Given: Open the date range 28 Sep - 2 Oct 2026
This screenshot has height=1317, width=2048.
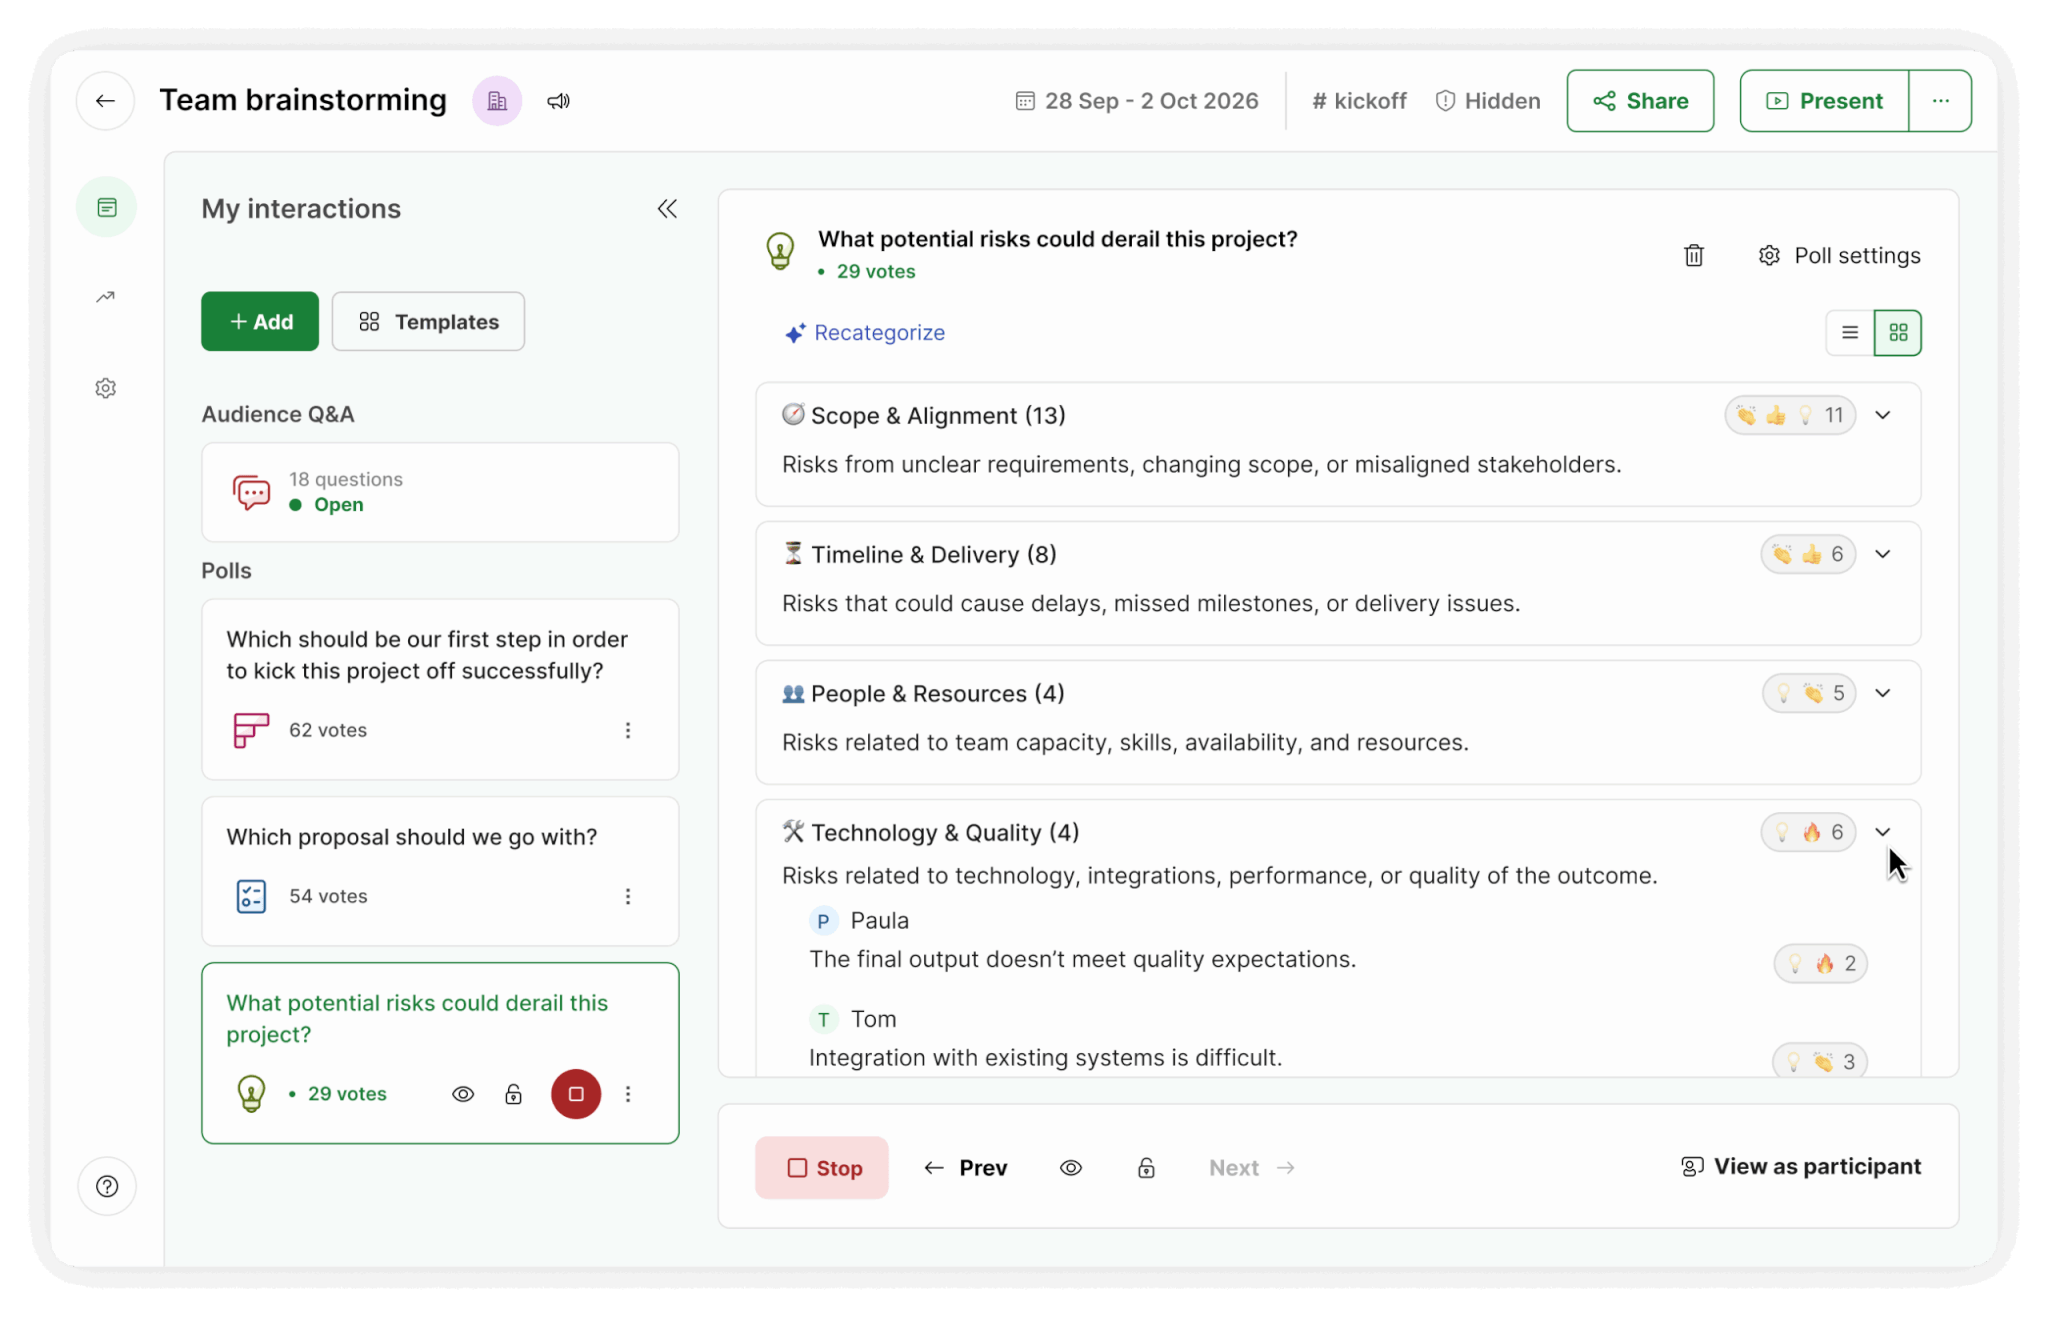Looking at the screenshot, I should [1137, 101].
